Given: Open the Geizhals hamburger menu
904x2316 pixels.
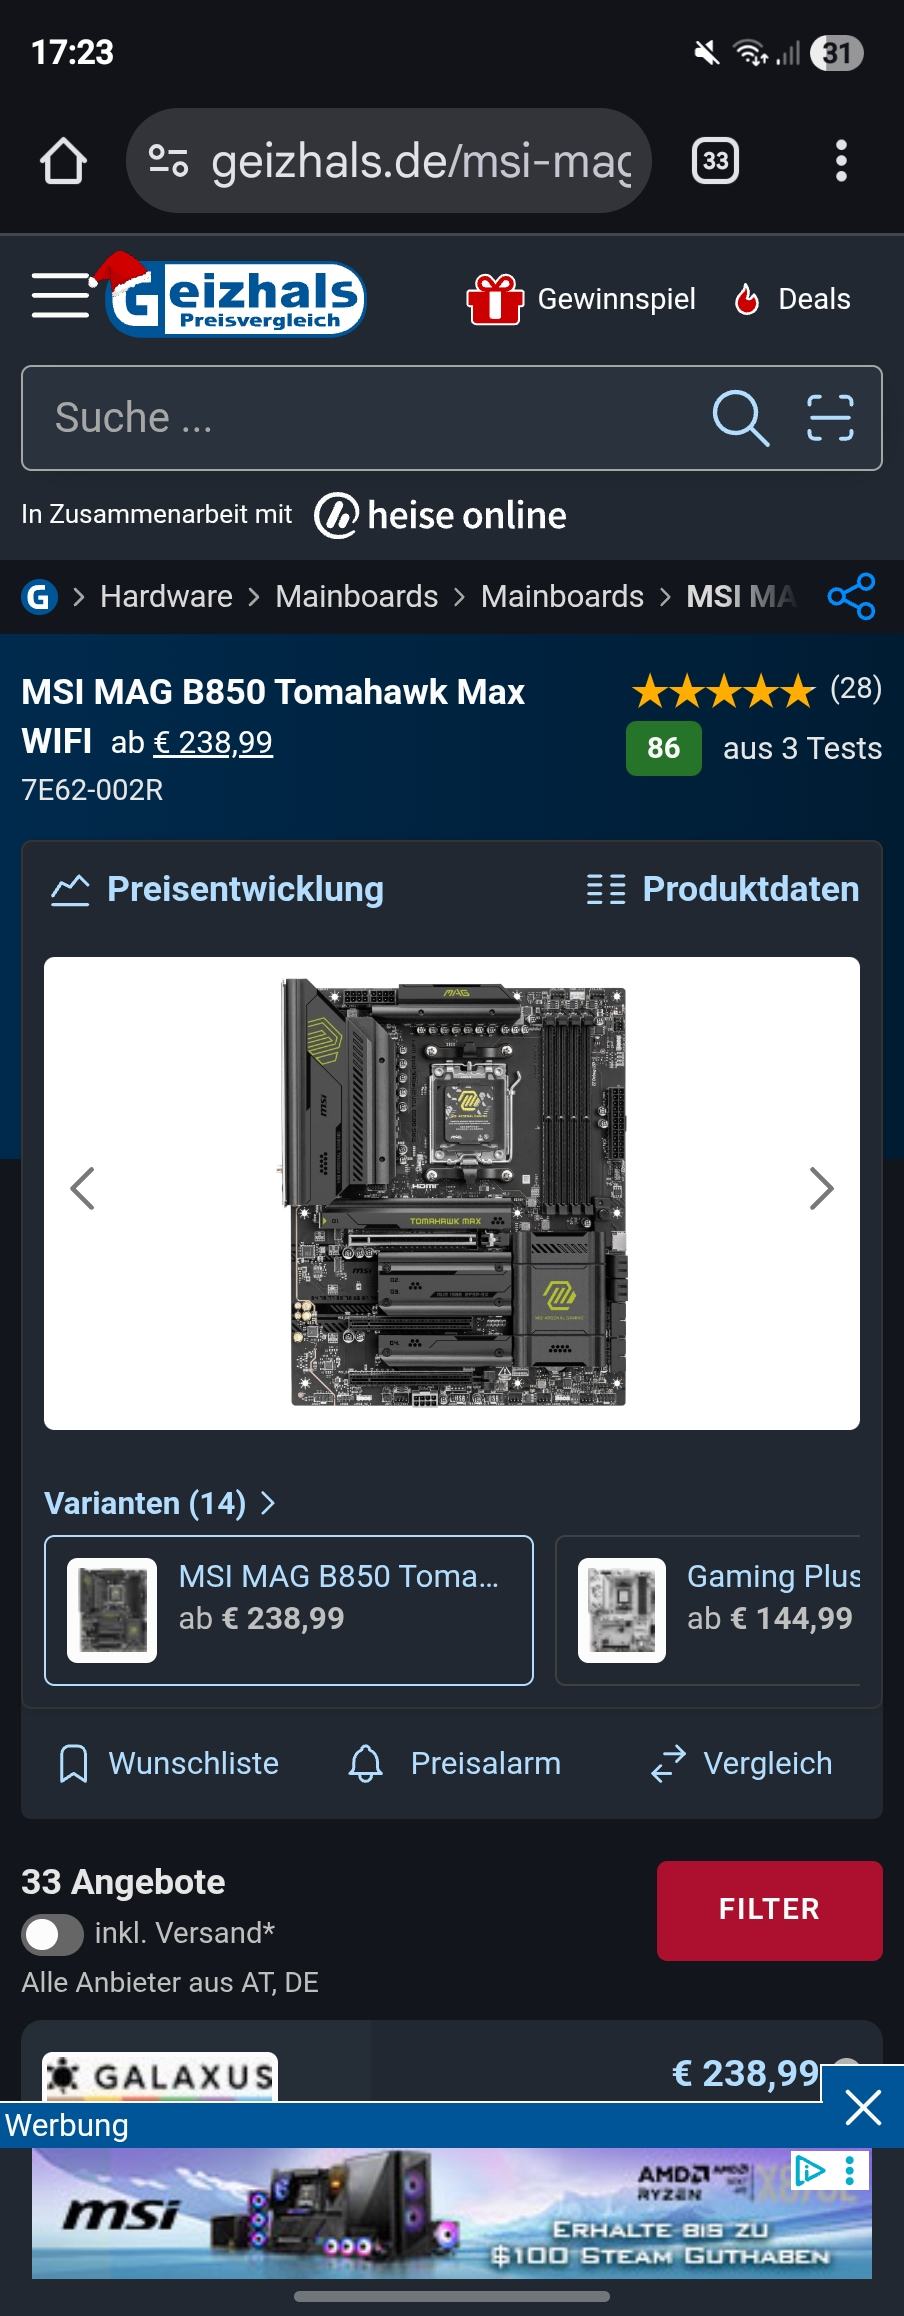Looking at the screenshot, I should tap(60, 296).
